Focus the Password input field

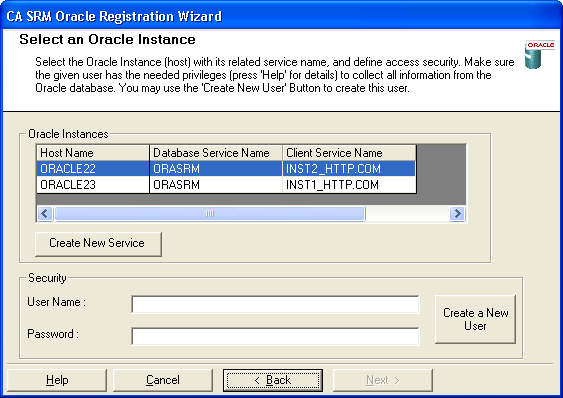pos(275,336)
